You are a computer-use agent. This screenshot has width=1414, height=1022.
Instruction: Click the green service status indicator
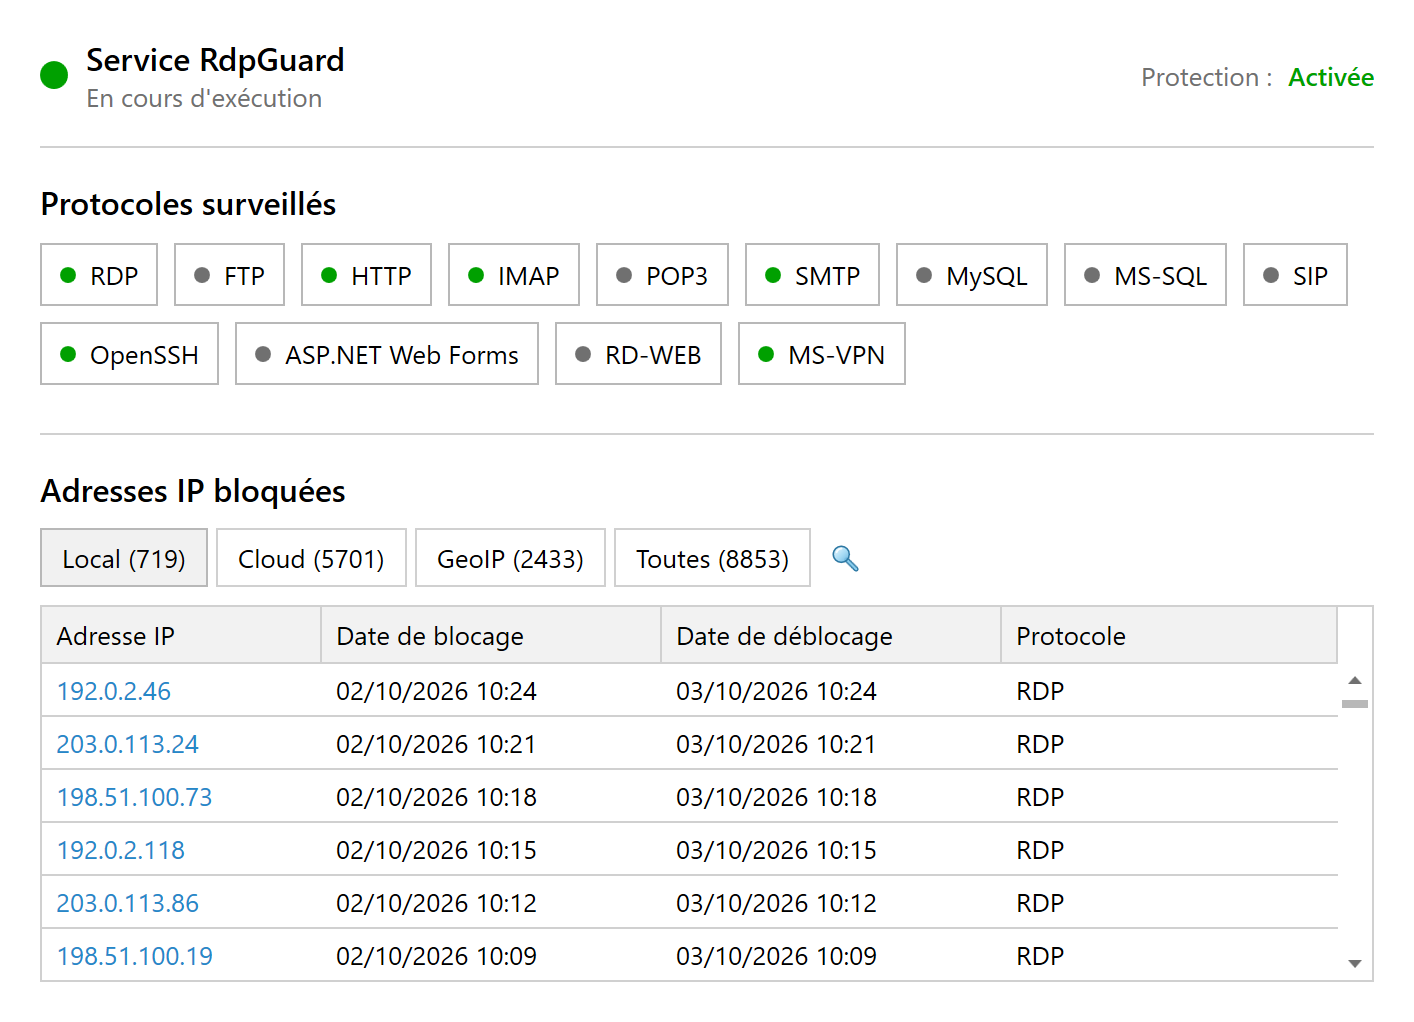(54, 75)
